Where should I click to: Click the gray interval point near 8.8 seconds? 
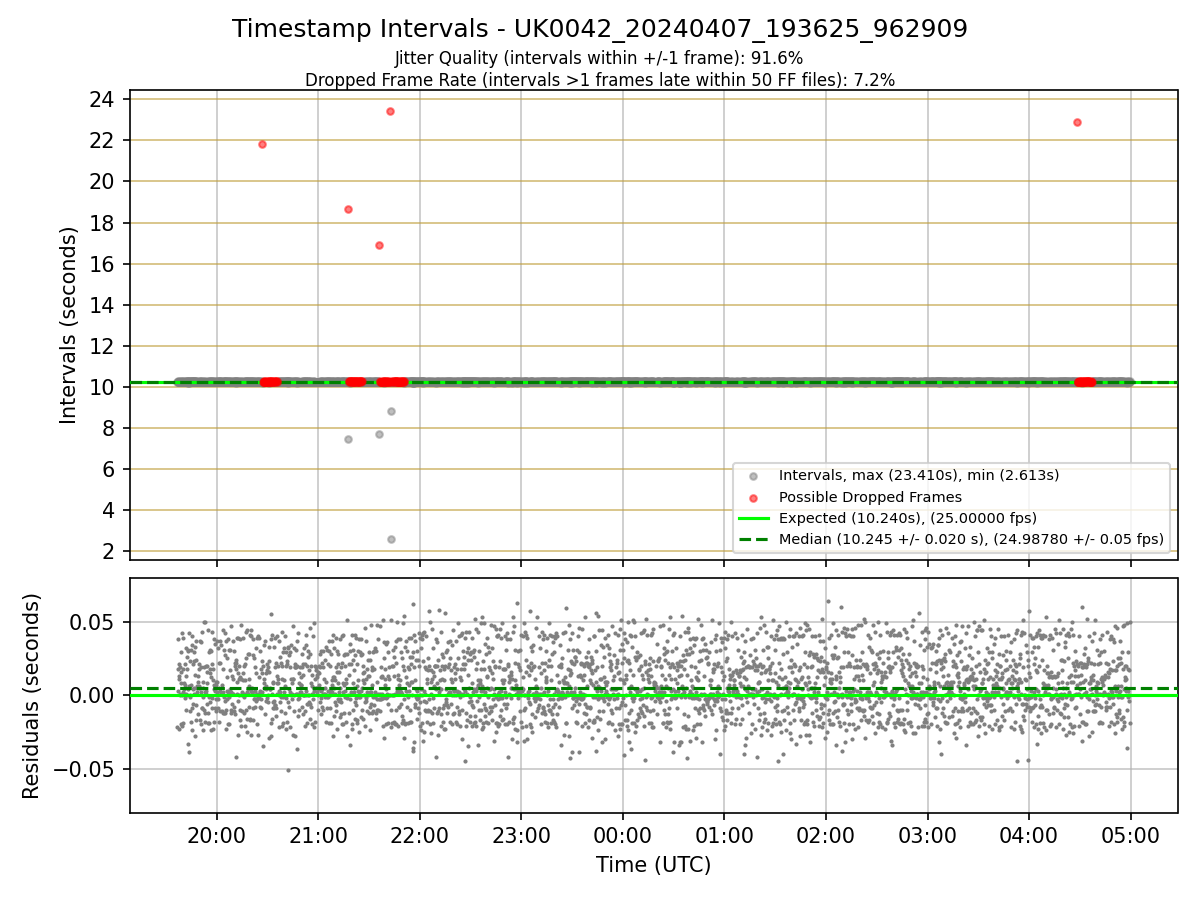coord(391,411)
